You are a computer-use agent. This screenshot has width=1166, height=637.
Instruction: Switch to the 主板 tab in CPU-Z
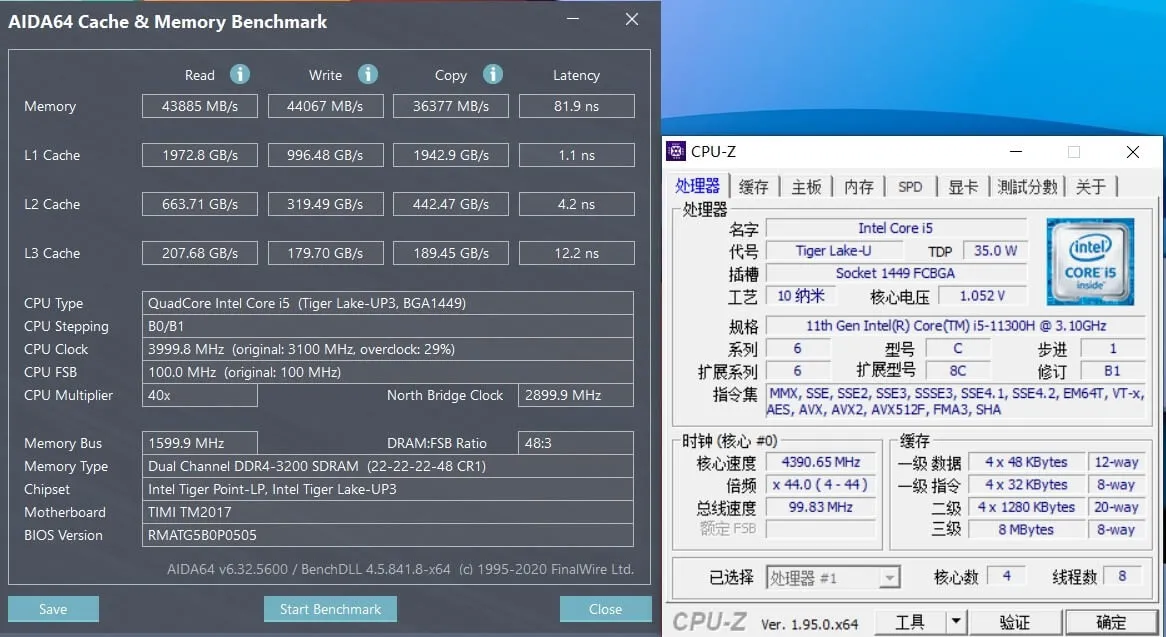[x=806, y=187]
